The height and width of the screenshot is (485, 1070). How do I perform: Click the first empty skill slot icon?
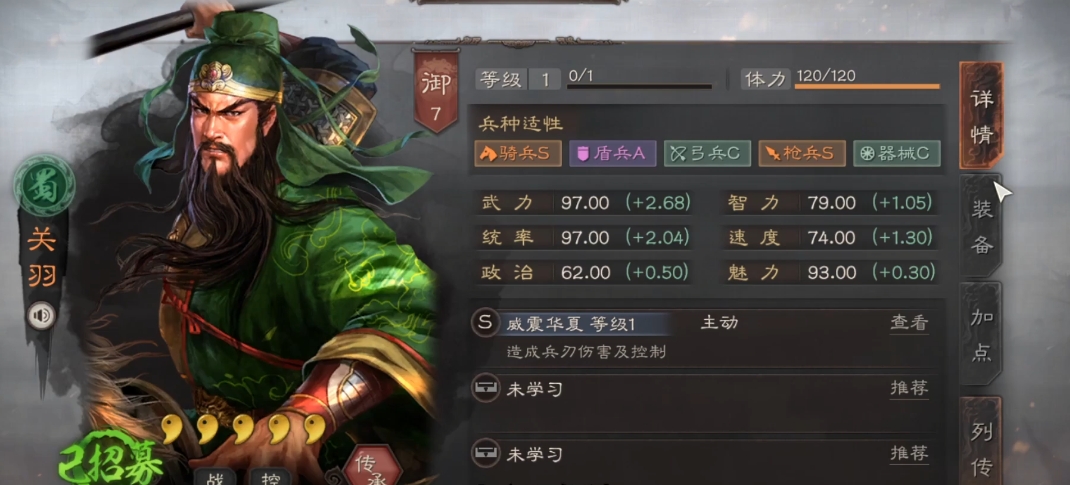click(484, 390)
